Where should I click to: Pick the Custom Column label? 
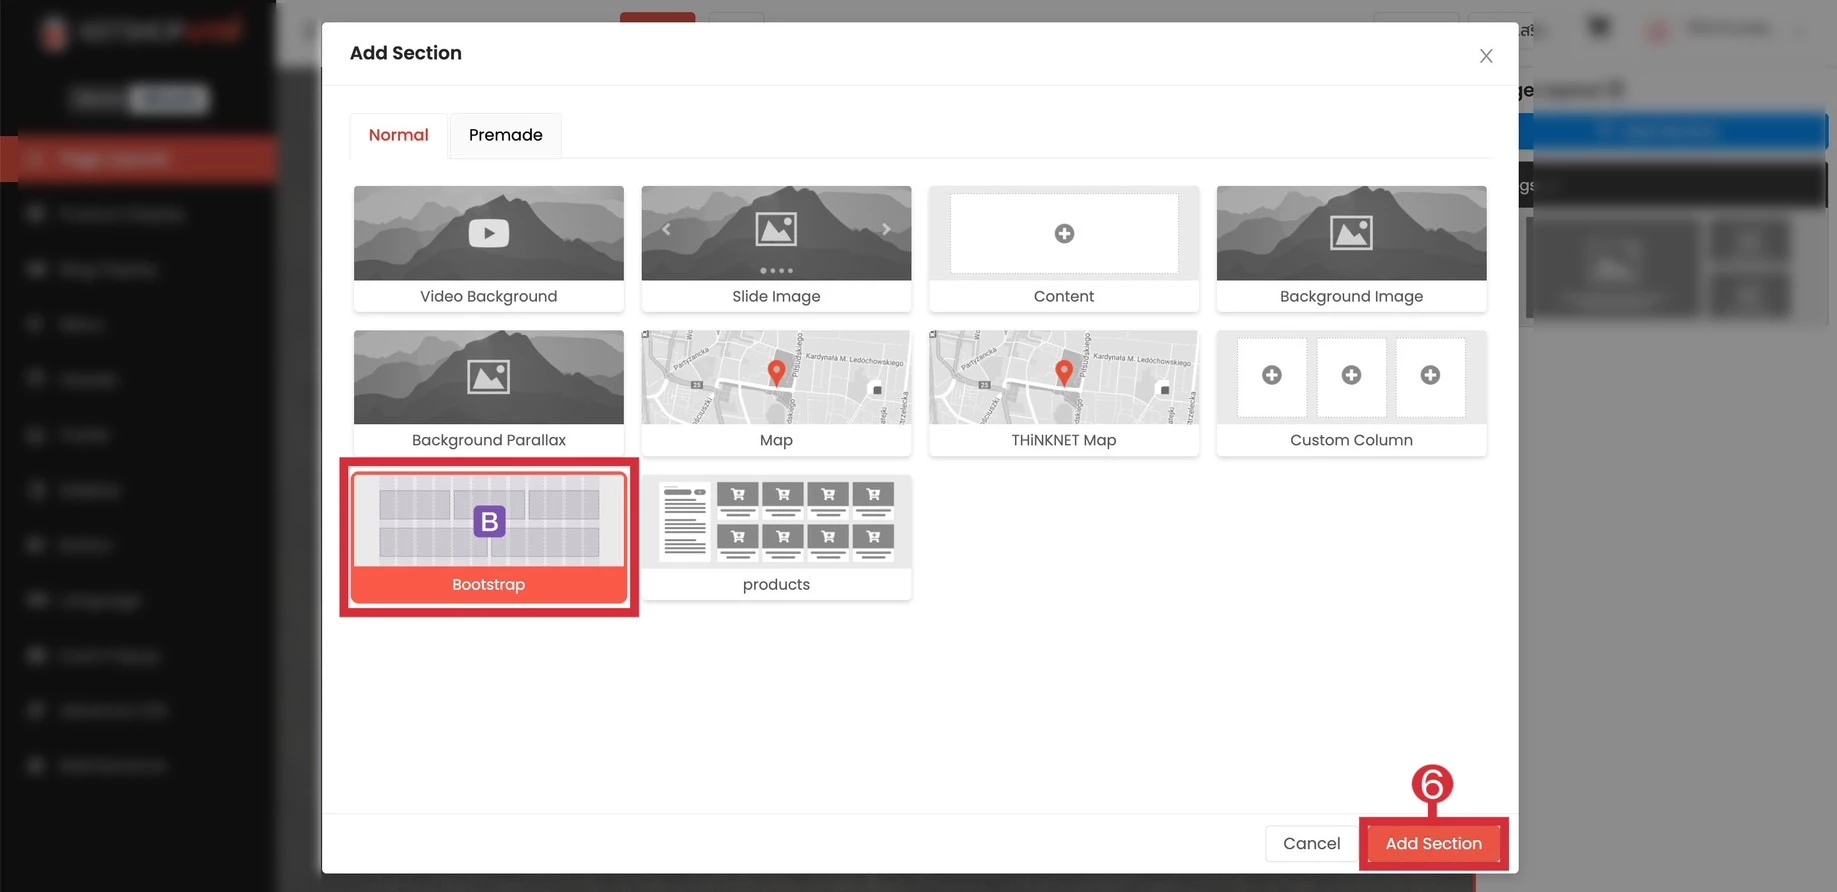(1351, 440)
